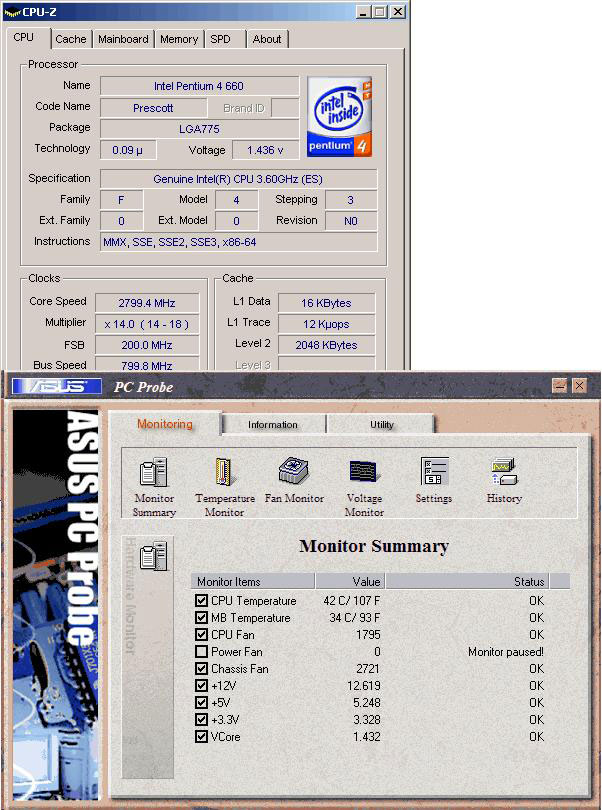Click the +3.3V value 3.328
The image size is (602, 810).
pyautogui.click(x=366, y=720)
